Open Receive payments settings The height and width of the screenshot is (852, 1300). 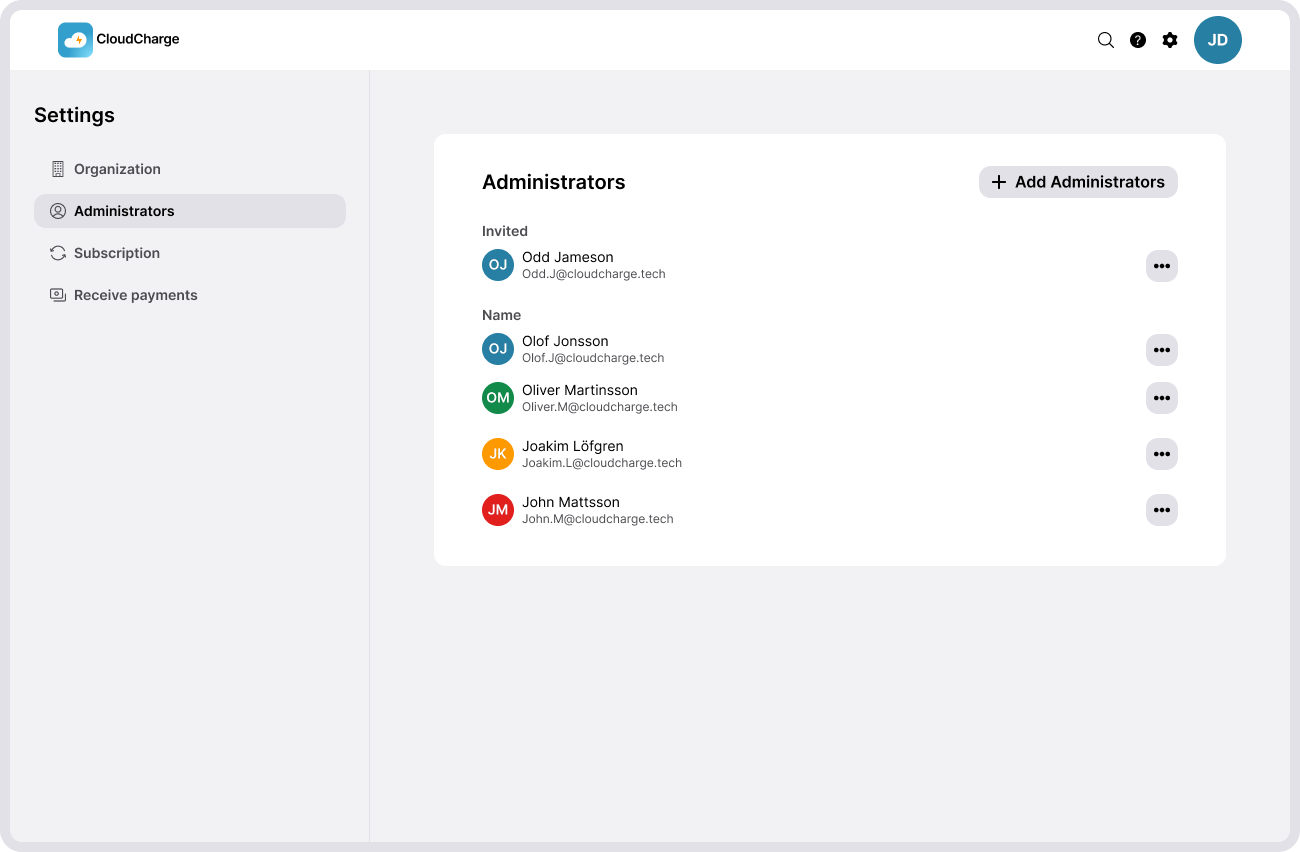pos(190,295)
